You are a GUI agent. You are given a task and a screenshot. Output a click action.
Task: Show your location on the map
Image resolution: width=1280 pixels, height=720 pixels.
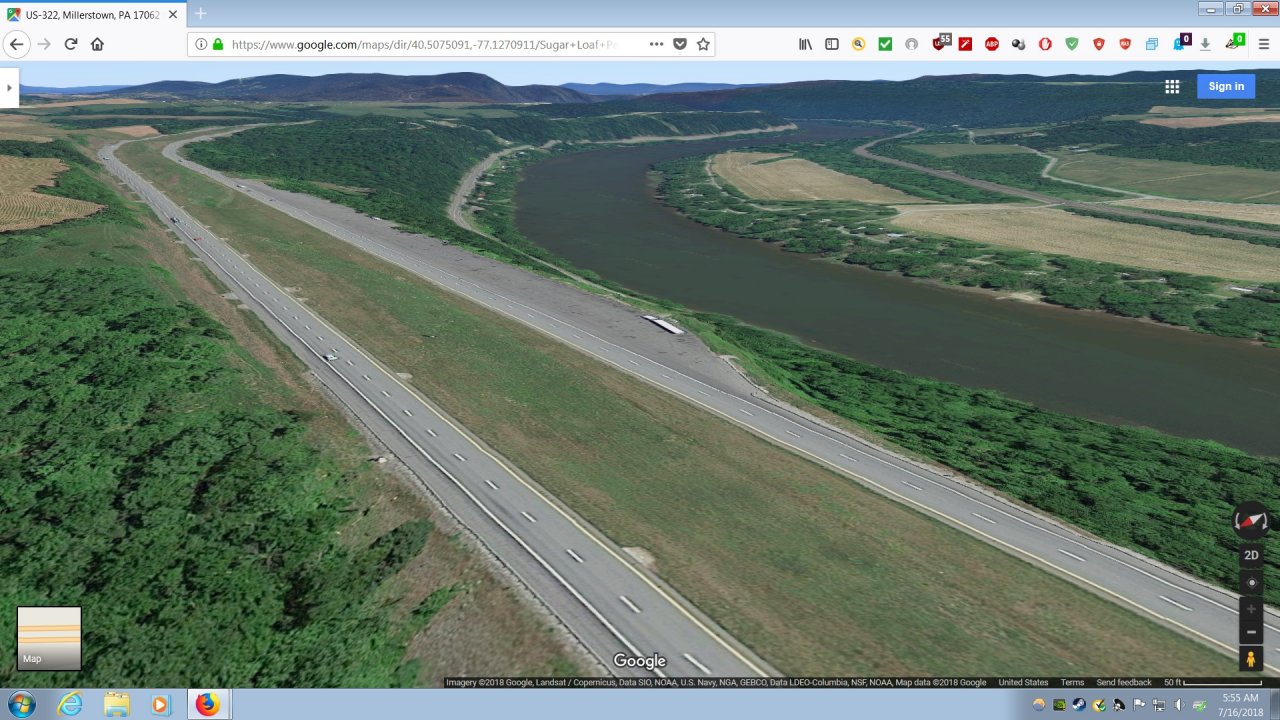click(x=1251, y=582)
